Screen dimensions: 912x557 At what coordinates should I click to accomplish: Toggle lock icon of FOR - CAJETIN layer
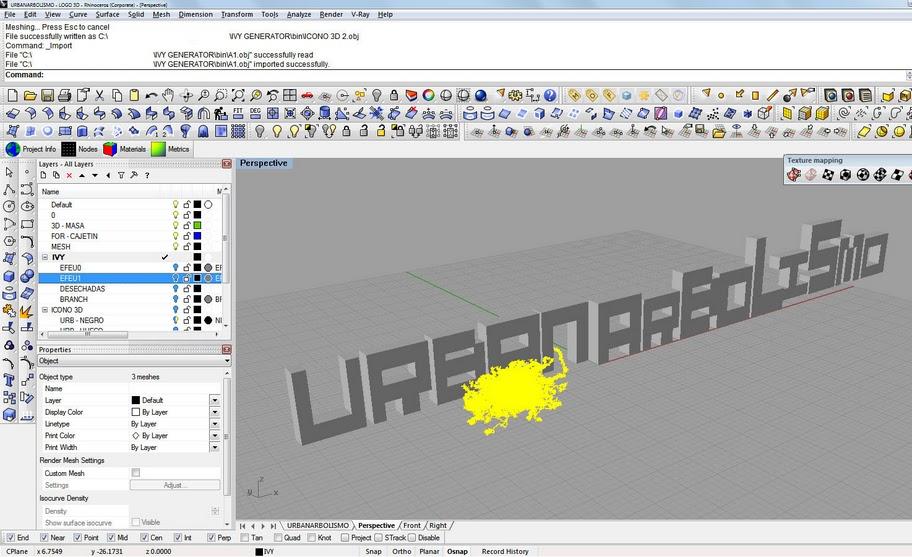[187, 236]
